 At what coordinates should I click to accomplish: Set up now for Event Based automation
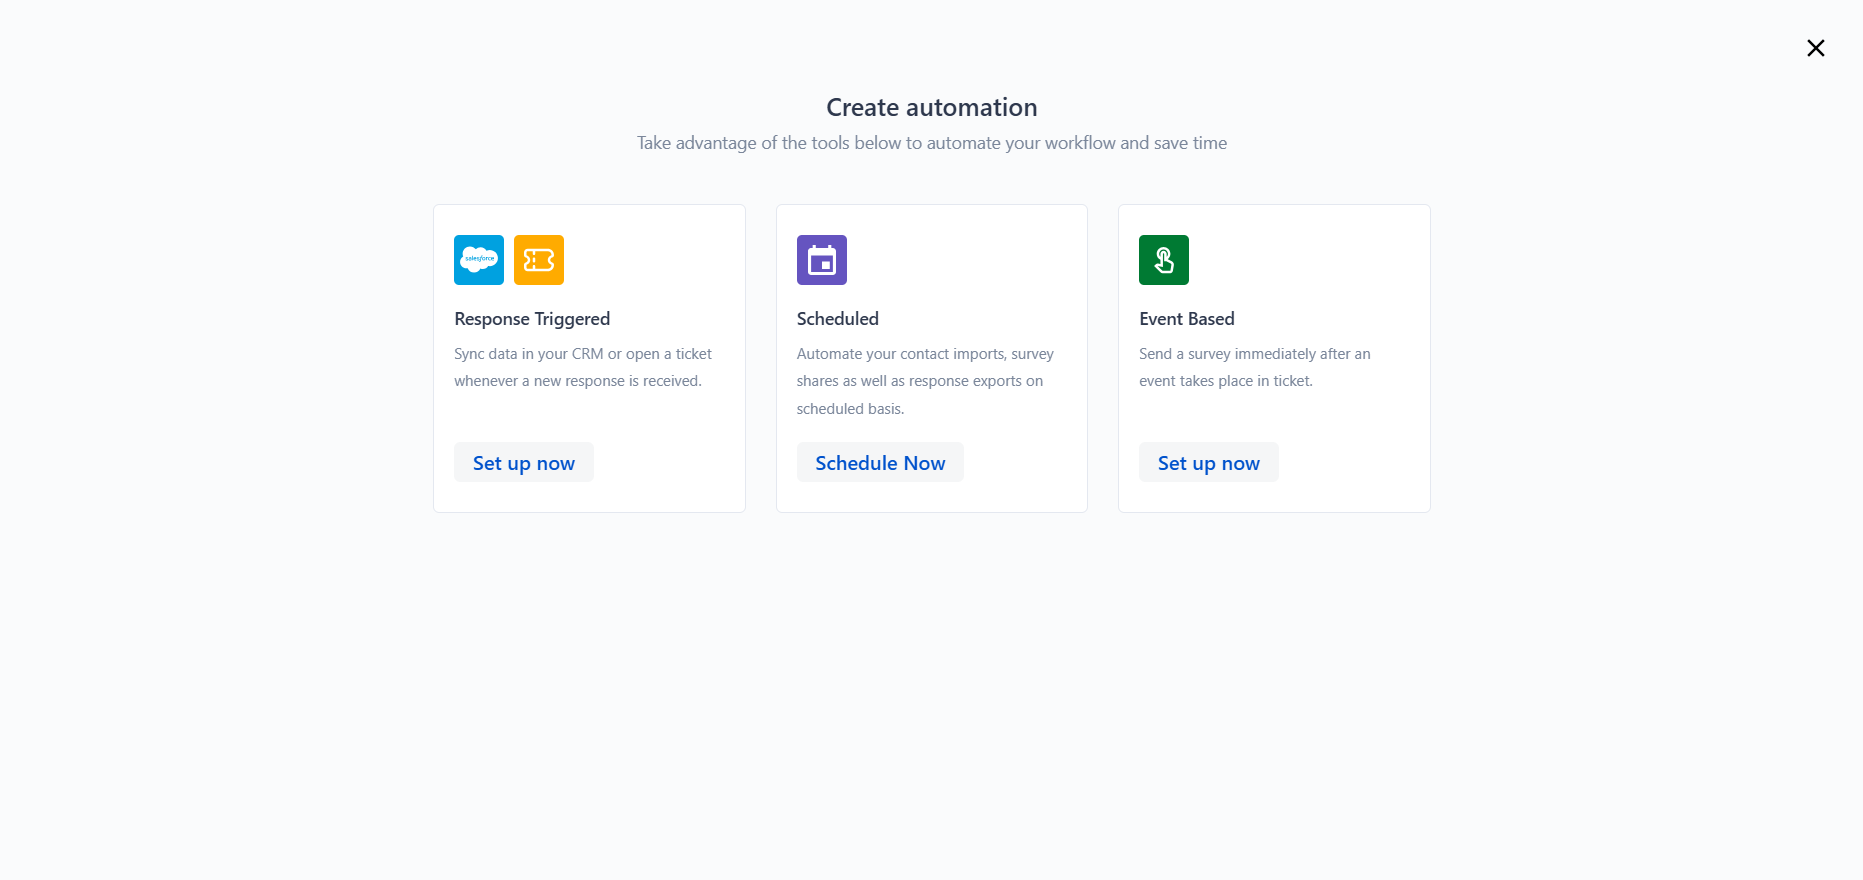(1208, 463)
